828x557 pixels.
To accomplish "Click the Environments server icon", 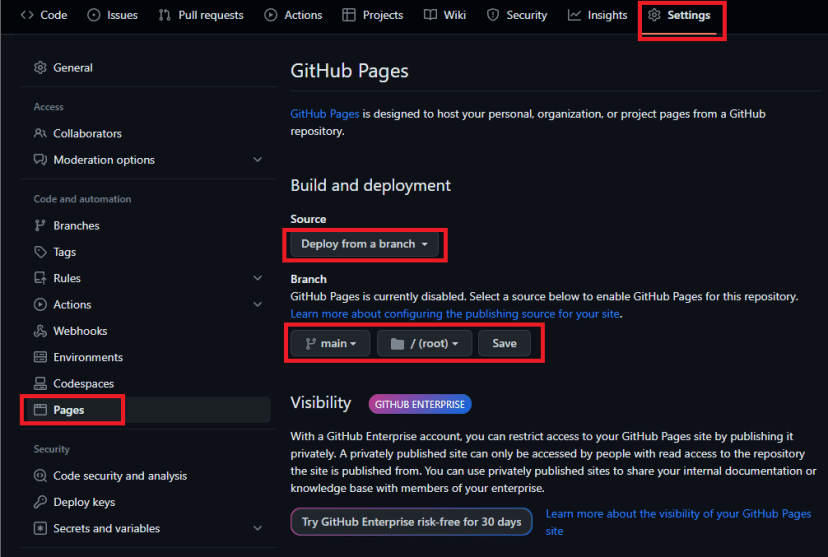I will [40, 357].
